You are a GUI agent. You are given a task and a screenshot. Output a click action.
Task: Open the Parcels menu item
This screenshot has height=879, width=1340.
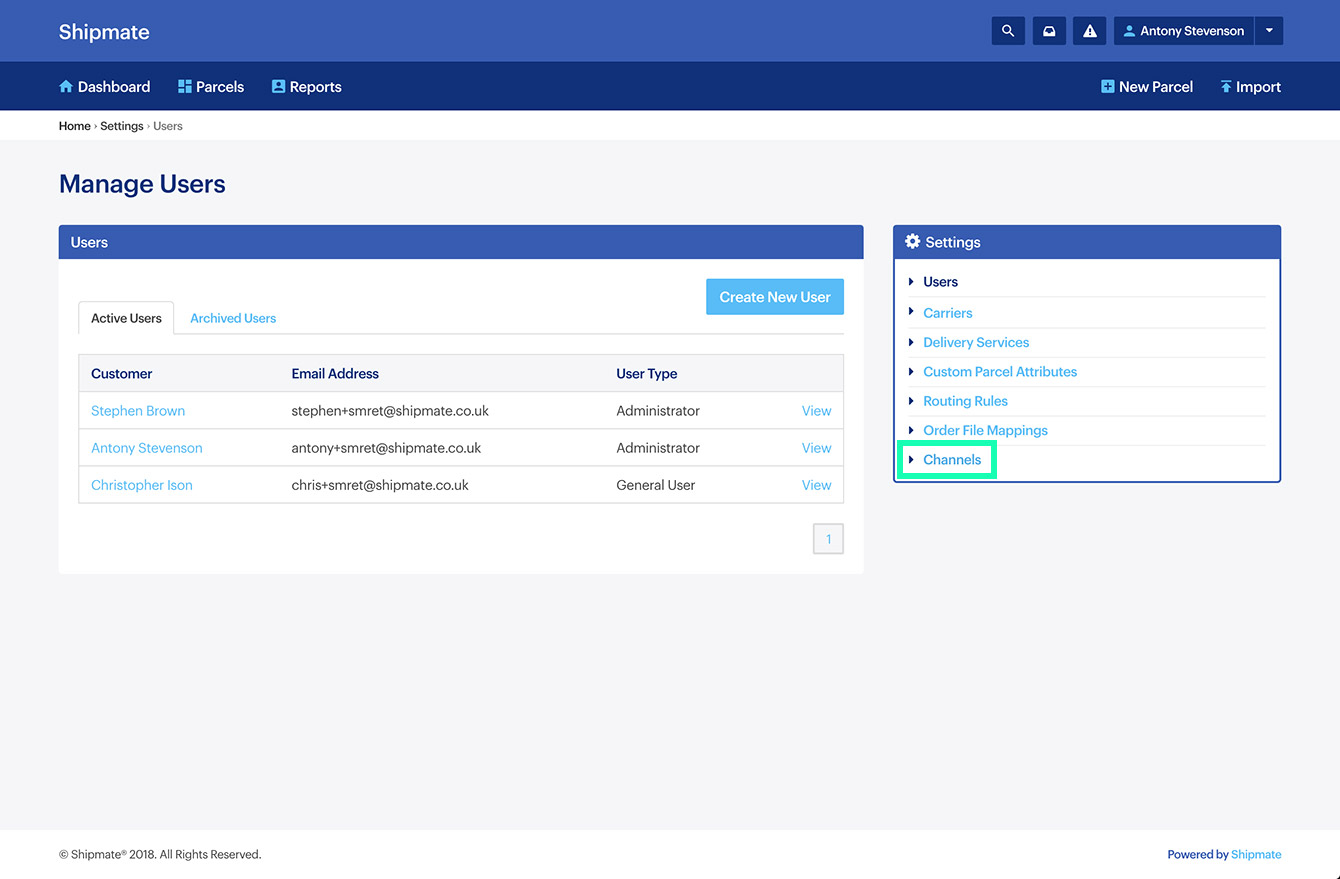pos(211,87)
